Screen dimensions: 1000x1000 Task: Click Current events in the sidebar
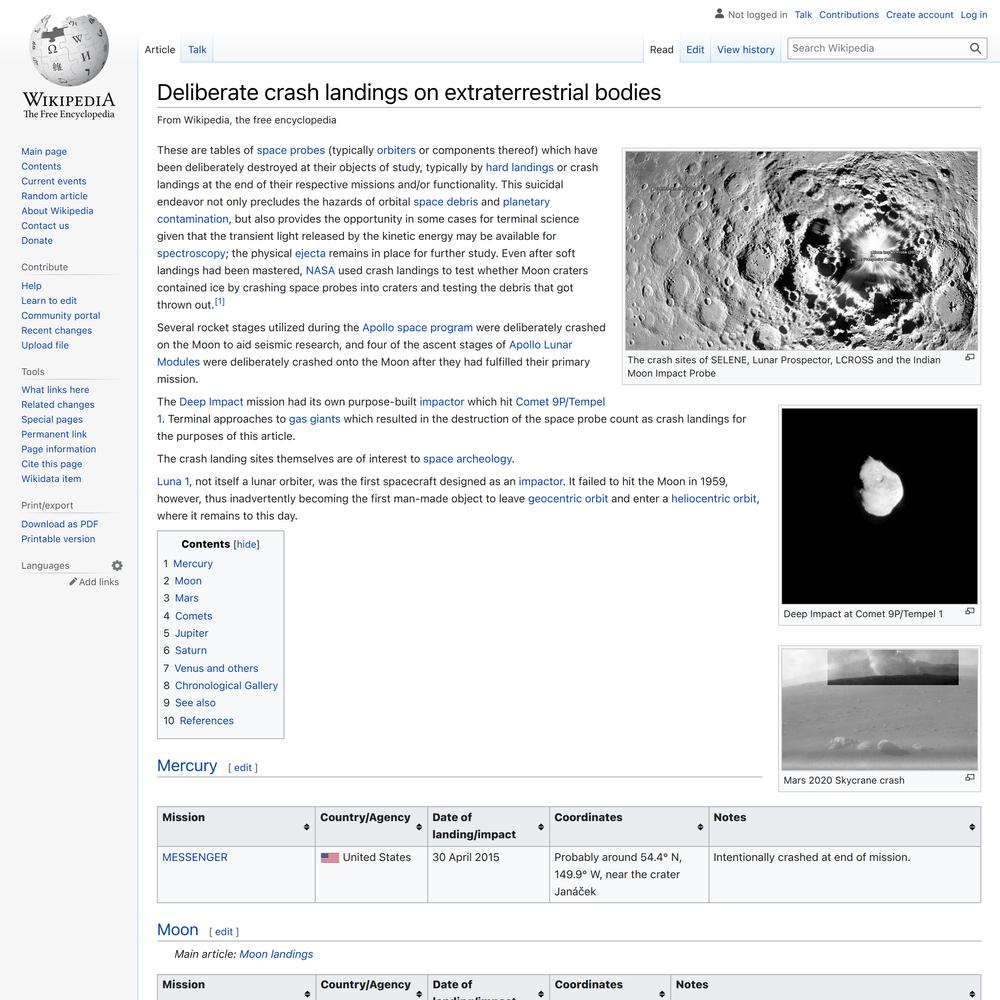(54, 182)
